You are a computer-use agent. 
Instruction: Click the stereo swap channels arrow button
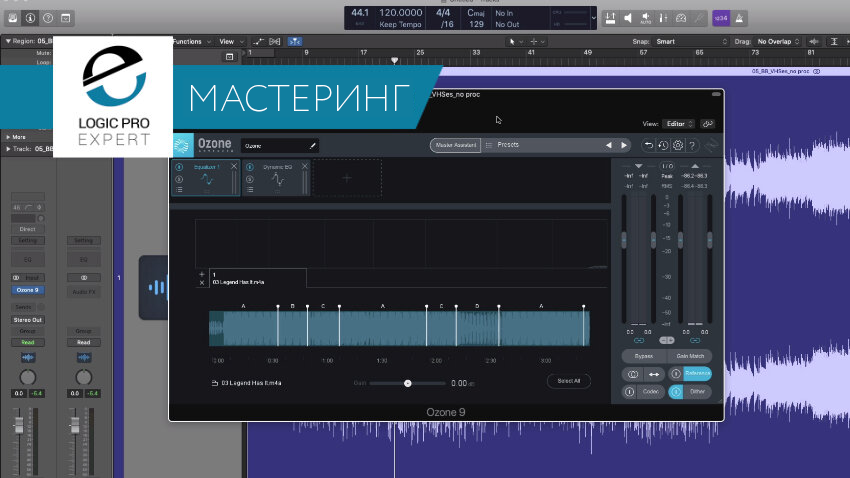coord(654,374)
